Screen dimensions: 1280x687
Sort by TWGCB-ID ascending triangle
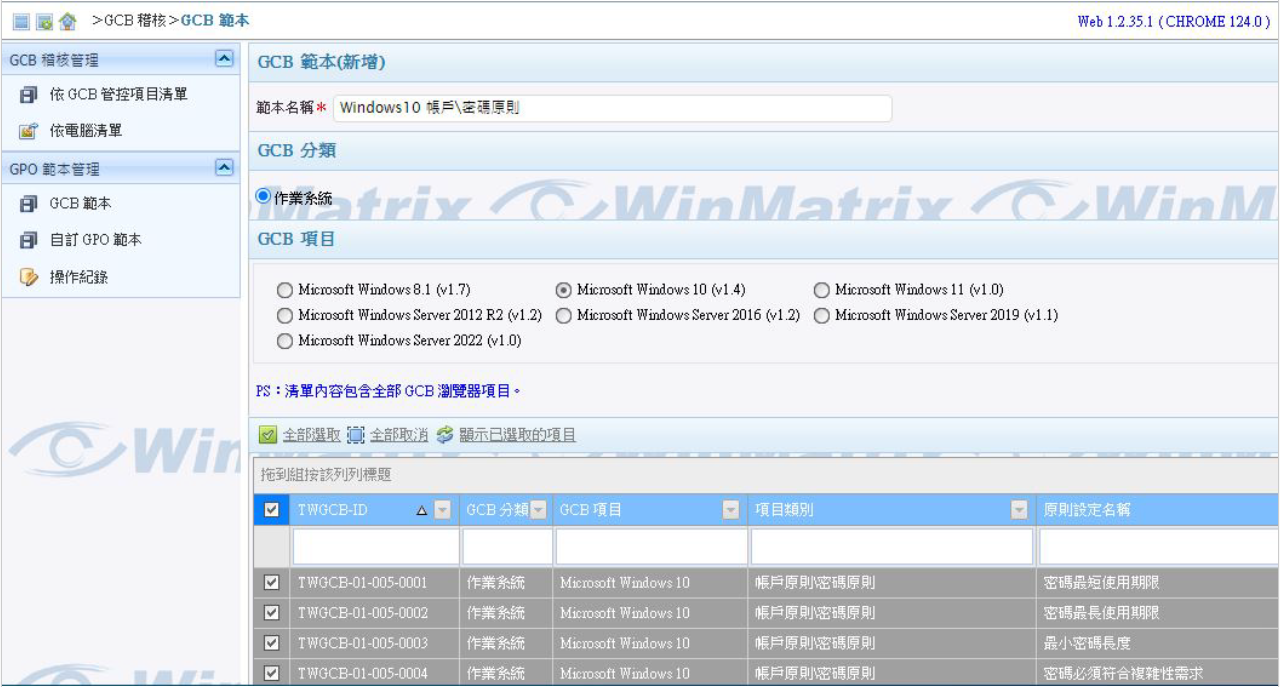(421, 510)
